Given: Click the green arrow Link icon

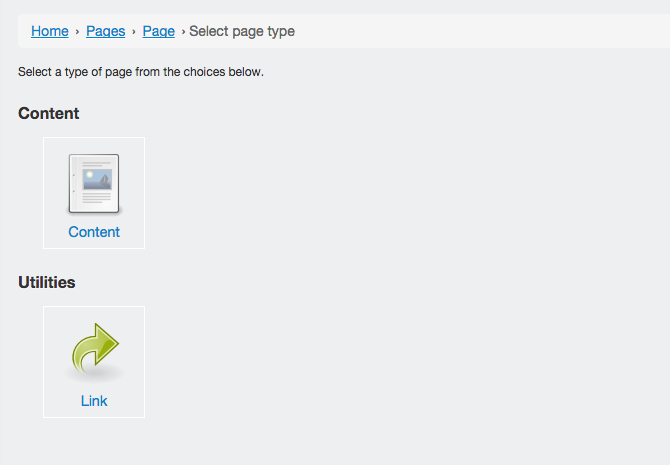Looking at the screenshot, I should pos(95,349).
